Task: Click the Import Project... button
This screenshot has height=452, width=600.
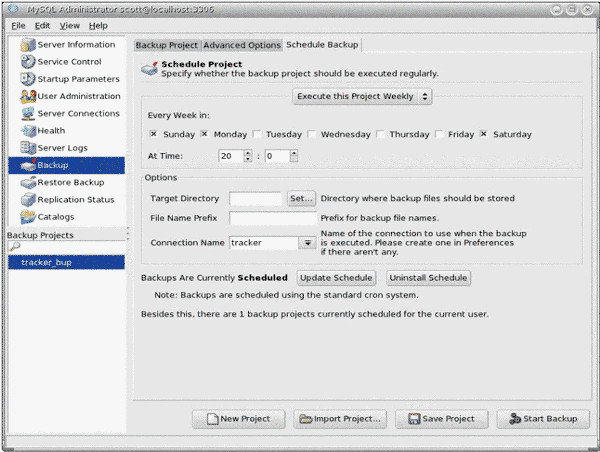Action: (x=340, y=419)
